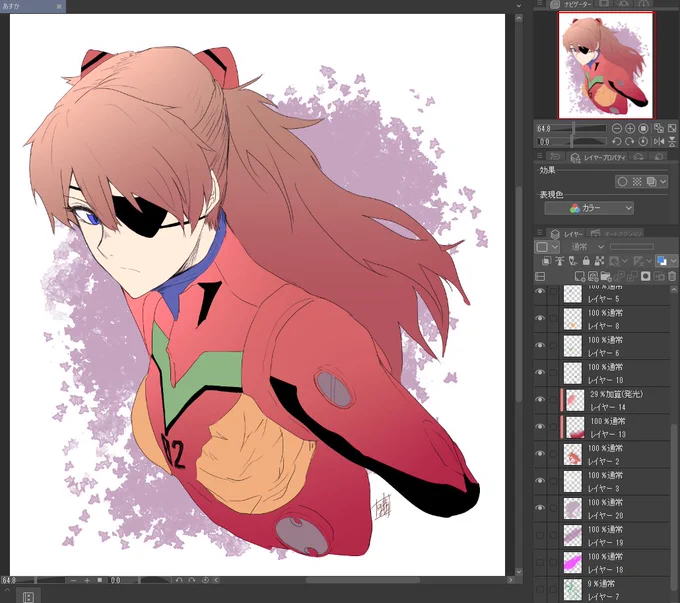This screenshot has height=603, width=680.
Task: Click the canvas horizontal scrollbar
Action: [x=363, y=580]
